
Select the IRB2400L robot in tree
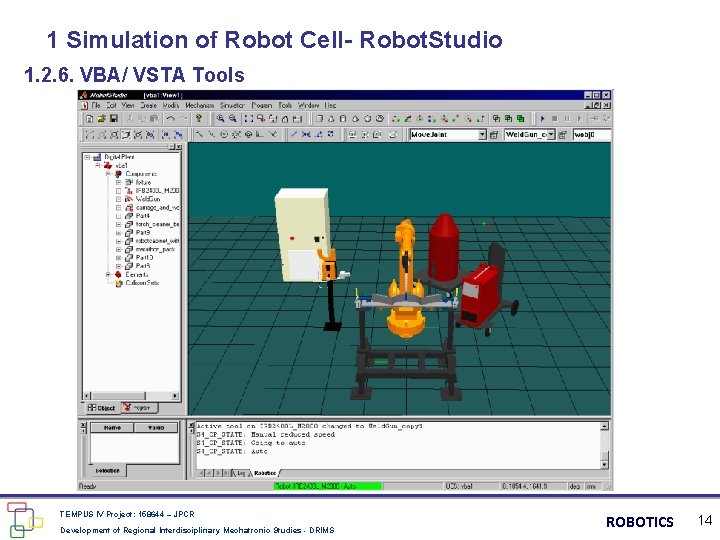tap(158, 191)
